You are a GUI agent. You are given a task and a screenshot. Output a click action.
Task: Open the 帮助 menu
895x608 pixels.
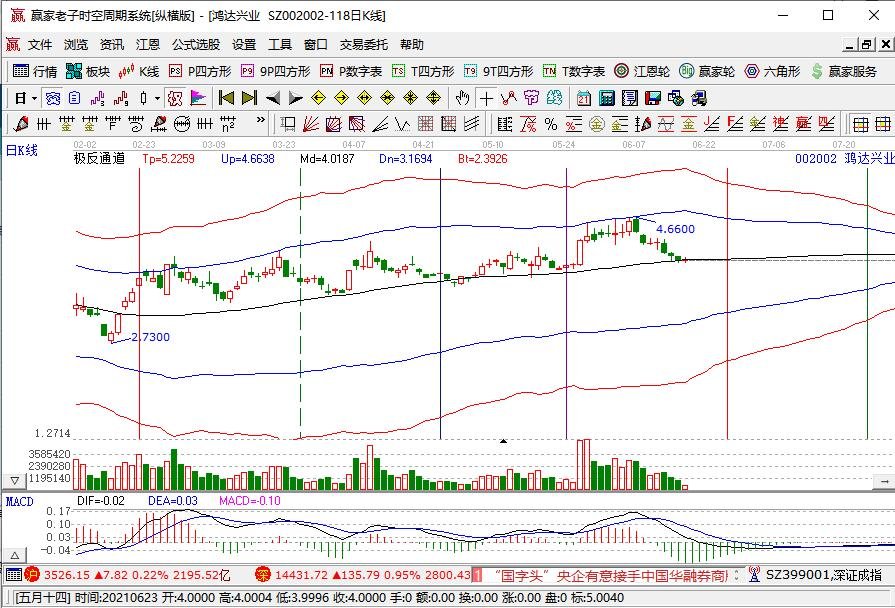(x=412, y=45)
